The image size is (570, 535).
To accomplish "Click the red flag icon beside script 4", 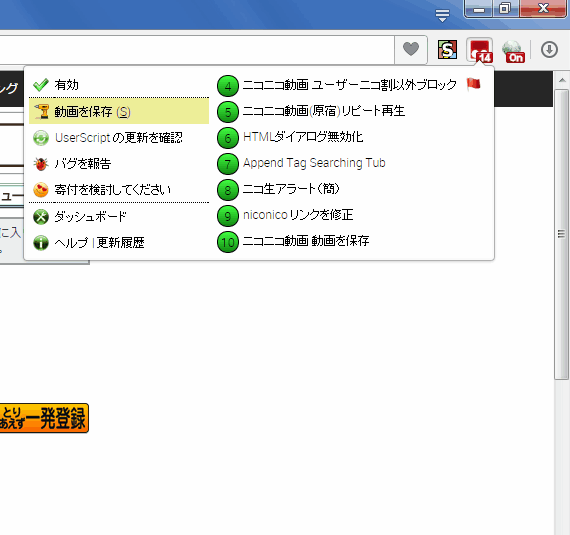I will pyautogui.click(x=473, y=84).
